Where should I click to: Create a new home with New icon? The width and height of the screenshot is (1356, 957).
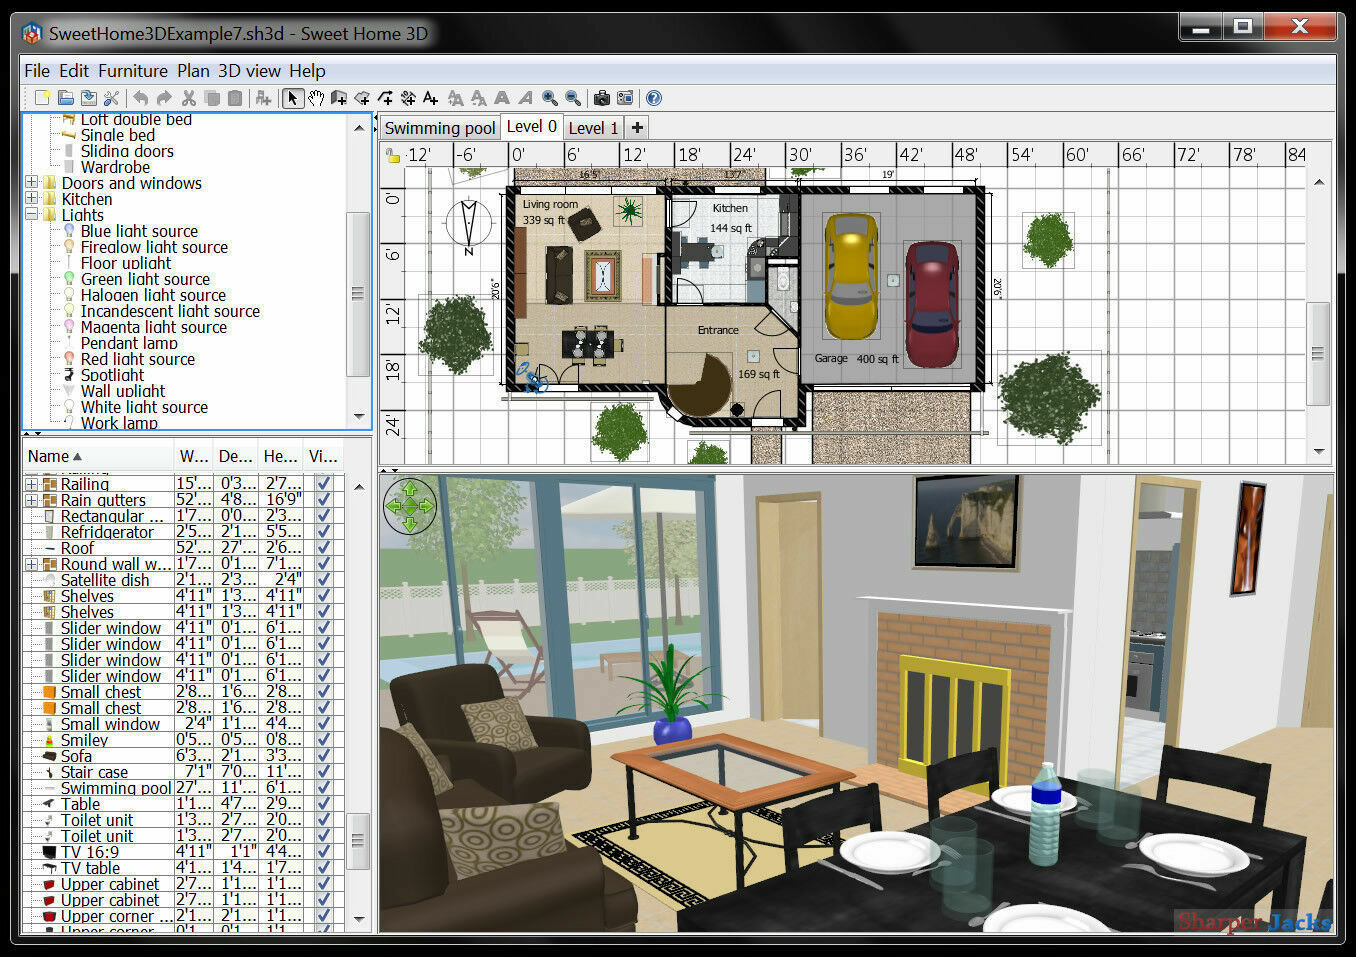tap(42, 98)
